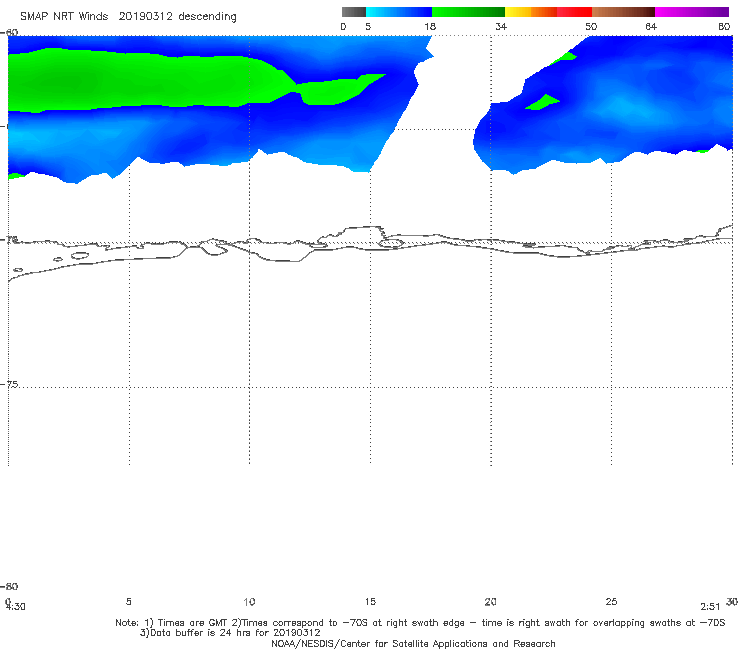The width and height of the screenshot is (740, 650).
Task: Click the colorbar scale value 18
Action: pyautogui.click(x=430, y=27)
